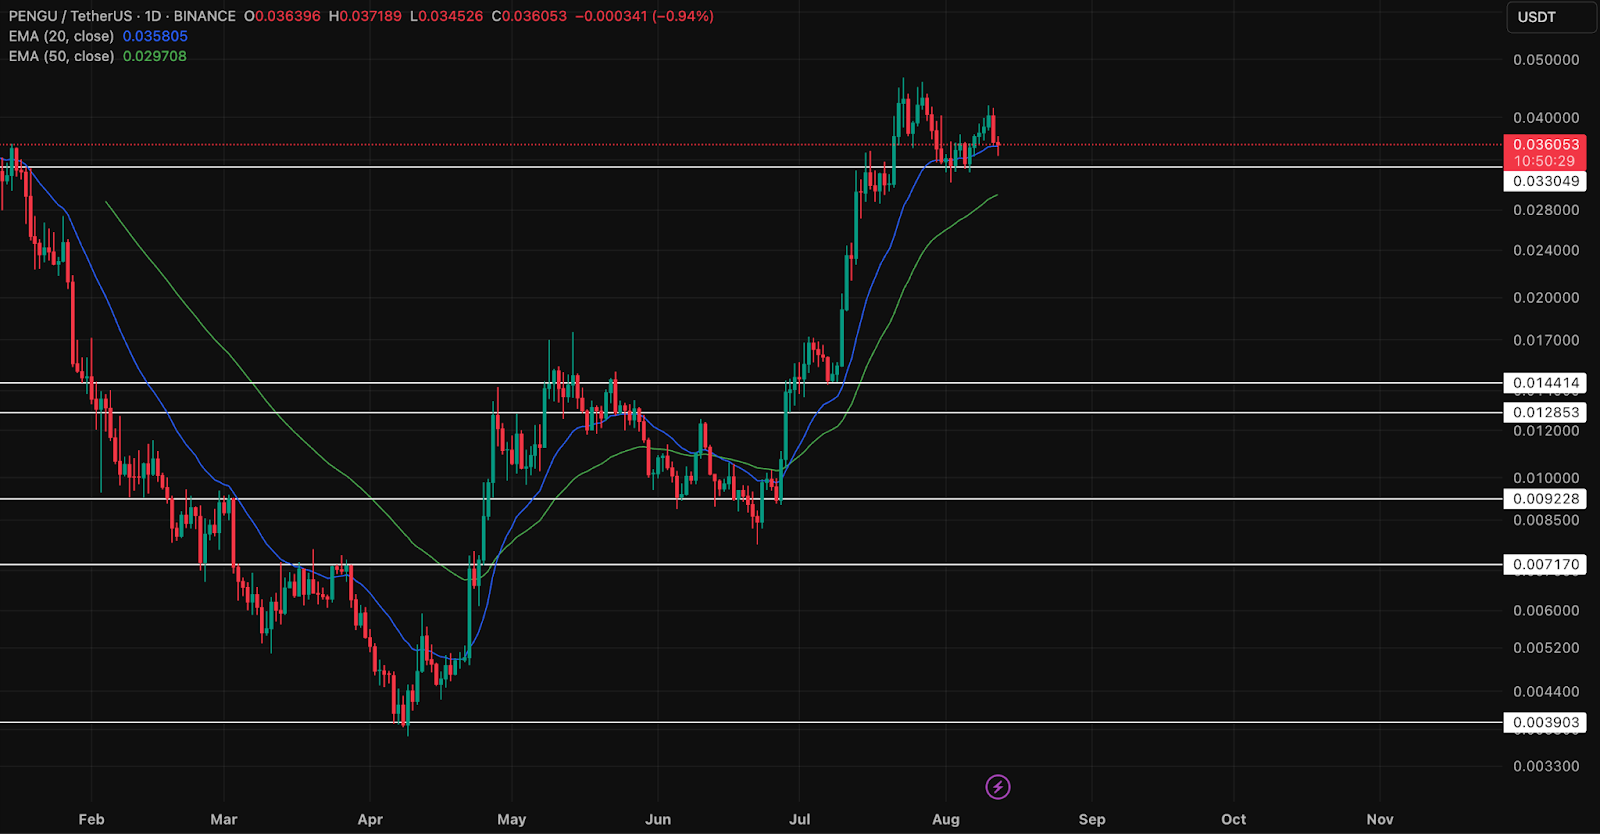
Task: Click the 0.017000 price scale label
Action: (1546, 340)
